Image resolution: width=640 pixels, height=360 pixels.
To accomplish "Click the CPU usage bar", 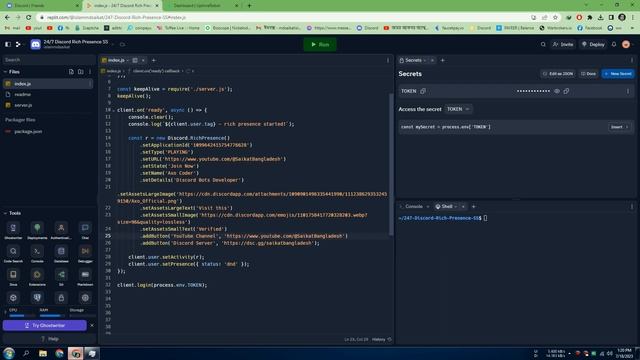I will point(22,316).
